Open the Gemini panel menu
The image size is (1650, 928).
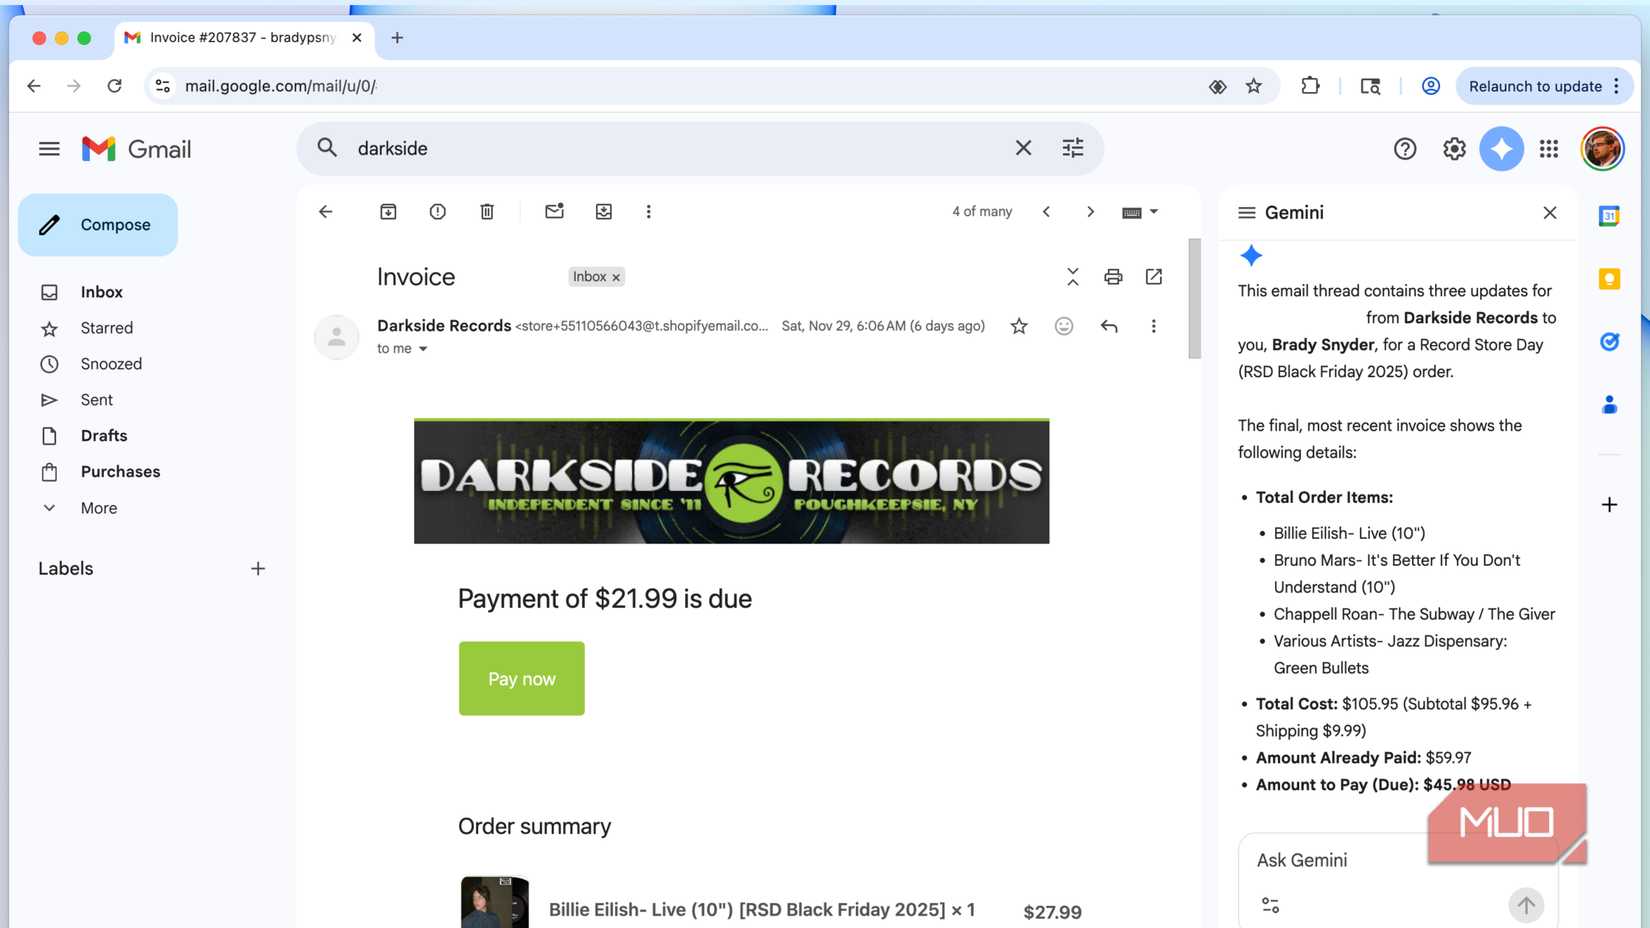coord(1247,212)
